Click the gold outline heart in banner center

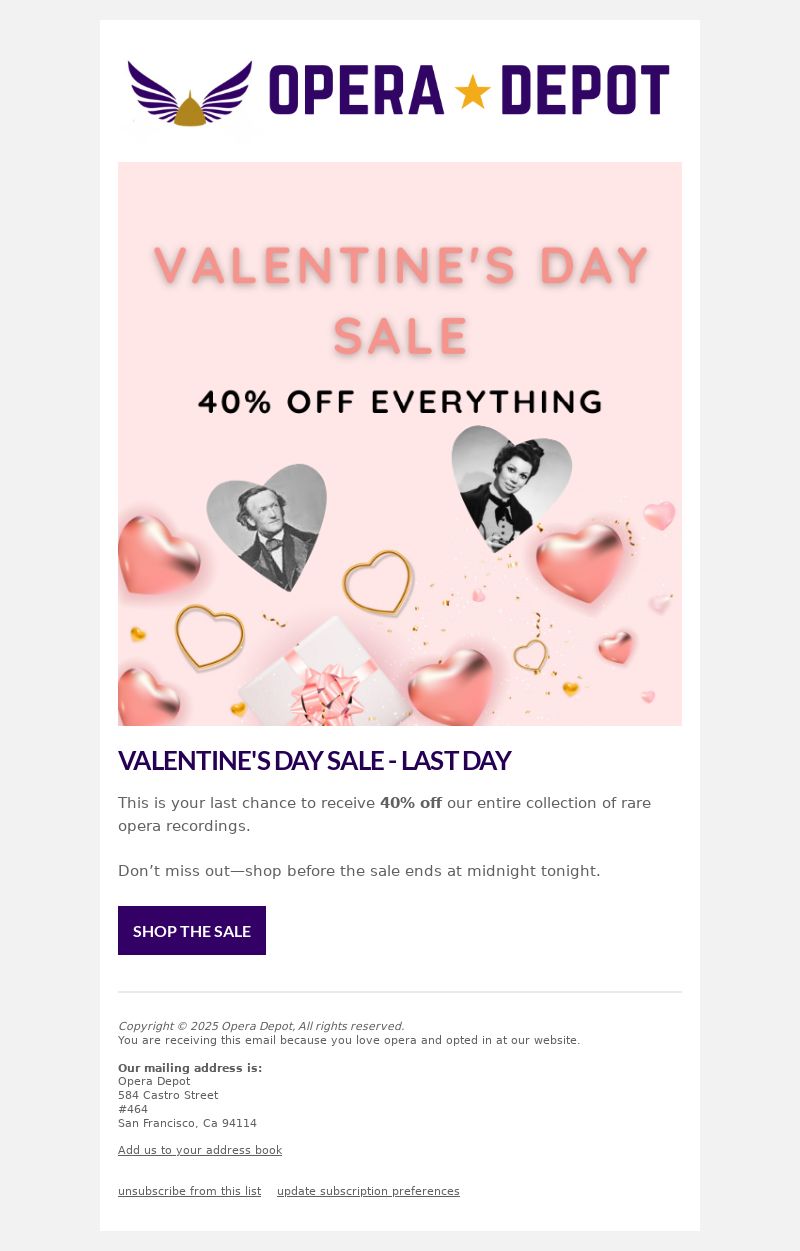pyautogui.click(x=378, y=582)
